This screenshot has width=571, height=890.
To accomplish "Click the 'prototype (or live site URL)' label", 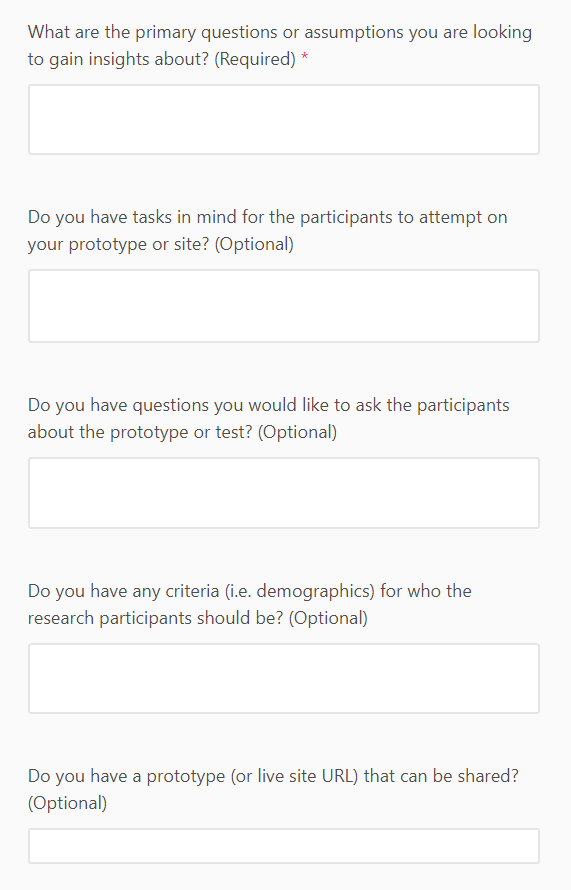I will (x=273, y=789).
